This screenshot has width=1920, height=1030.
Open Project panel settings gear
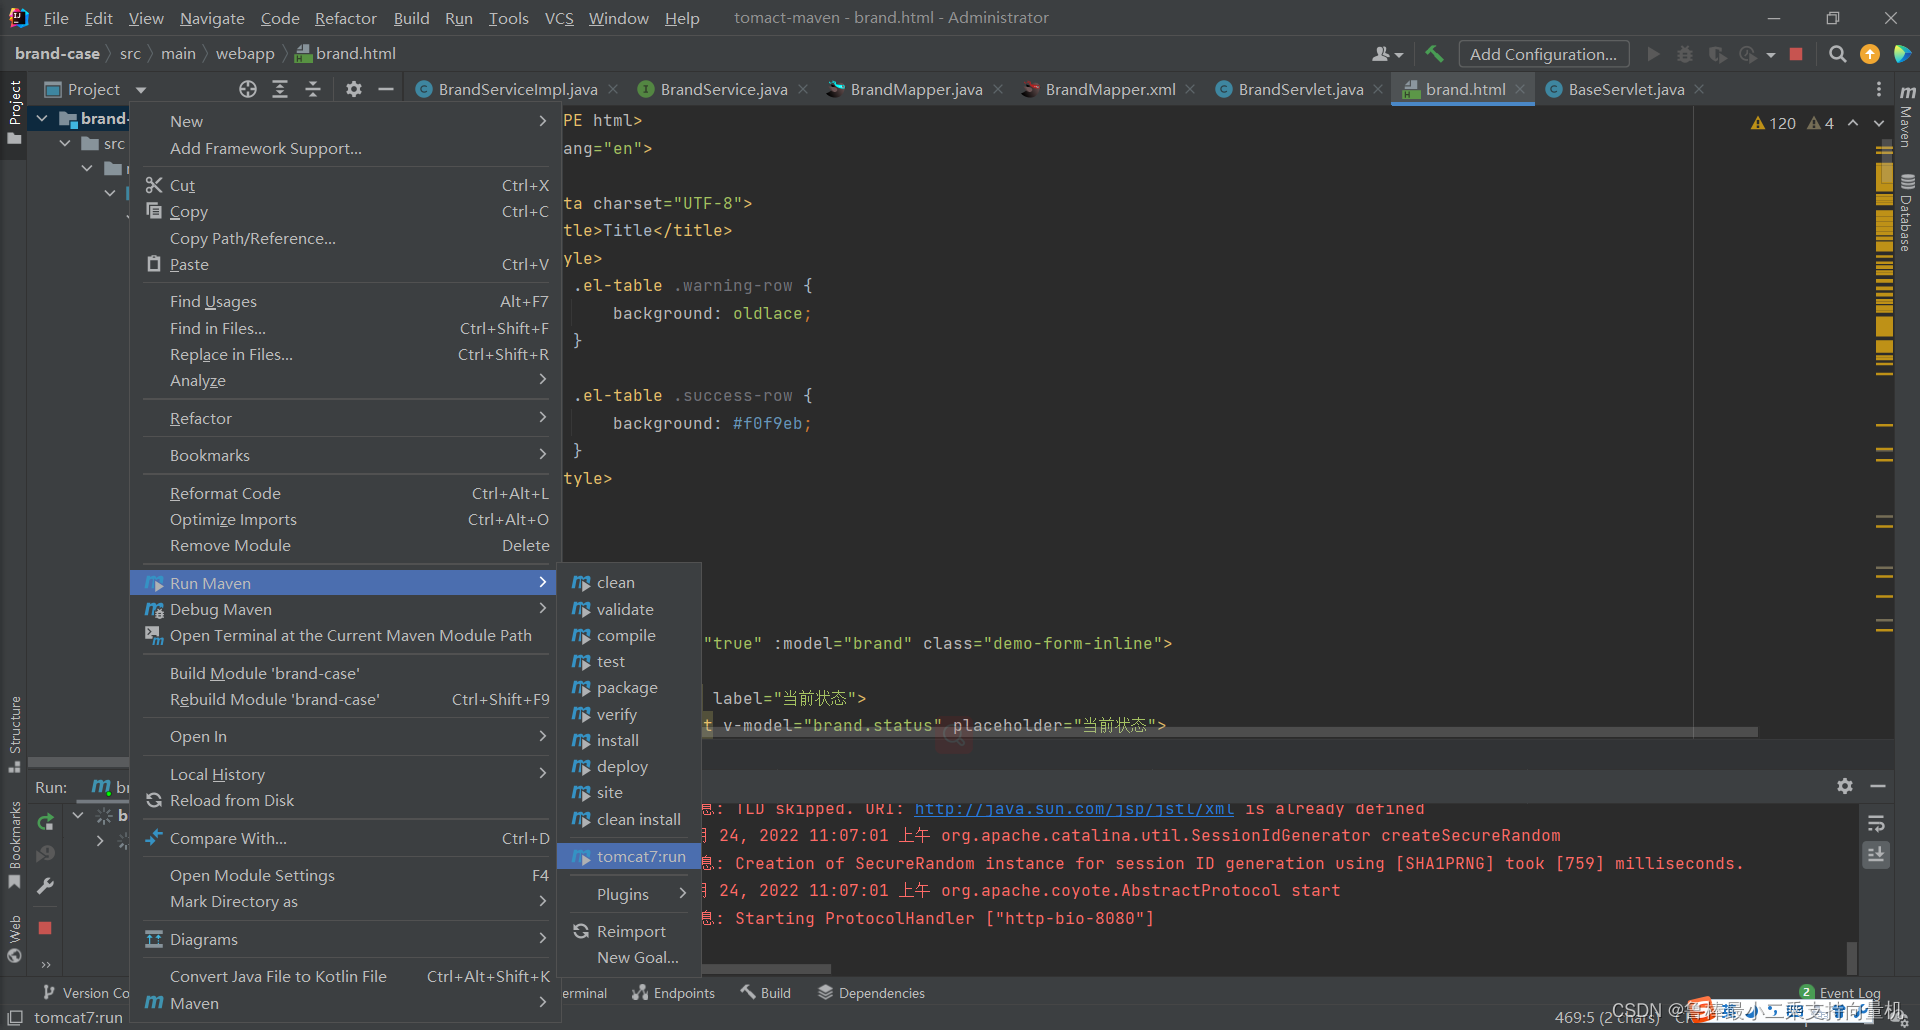pos(353,89)
